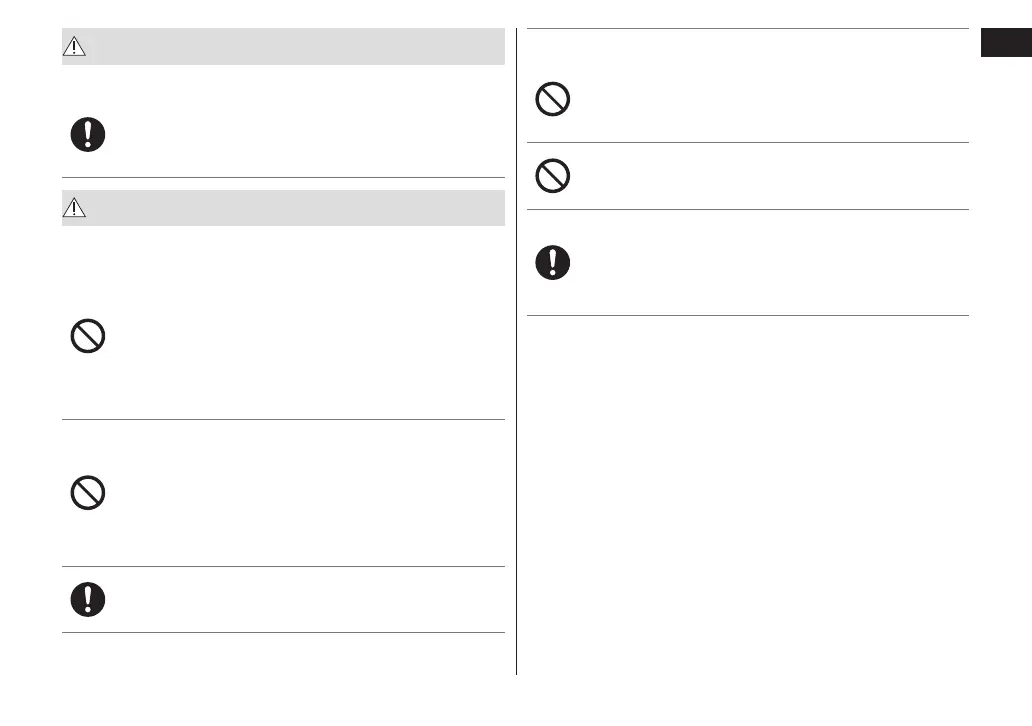Click the warning triangle in the top gray header

pos(77,47)
